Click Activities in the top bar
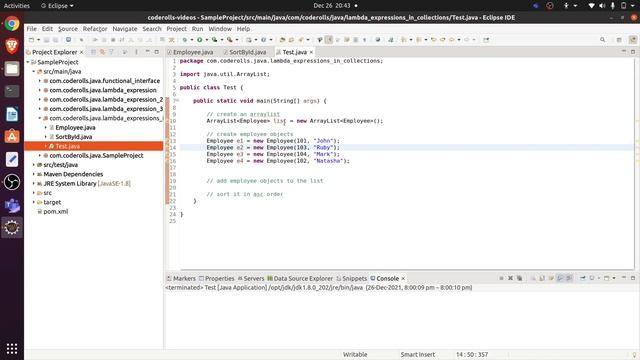640x360 pixels. pyautogui.click(x=17, y=6)
